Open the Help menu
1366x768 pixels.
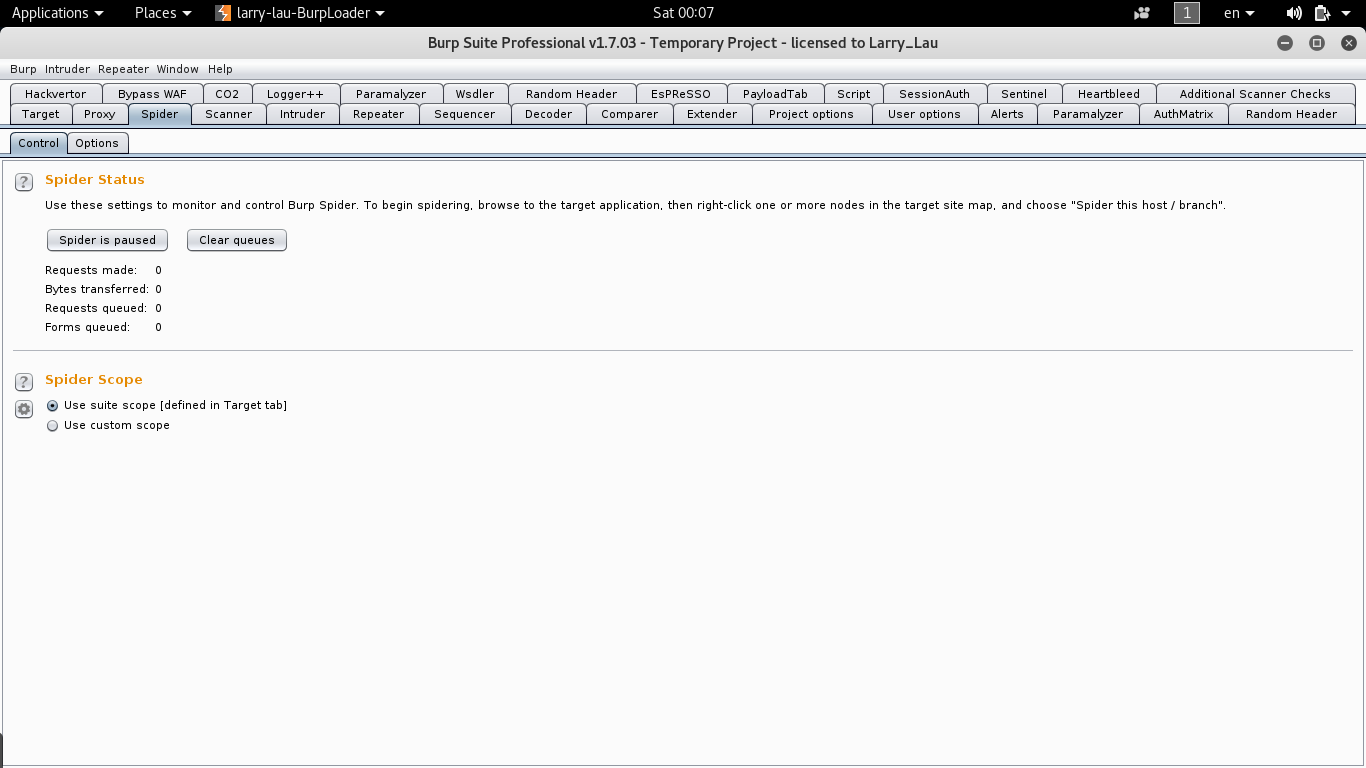click(x=220, y=69)
